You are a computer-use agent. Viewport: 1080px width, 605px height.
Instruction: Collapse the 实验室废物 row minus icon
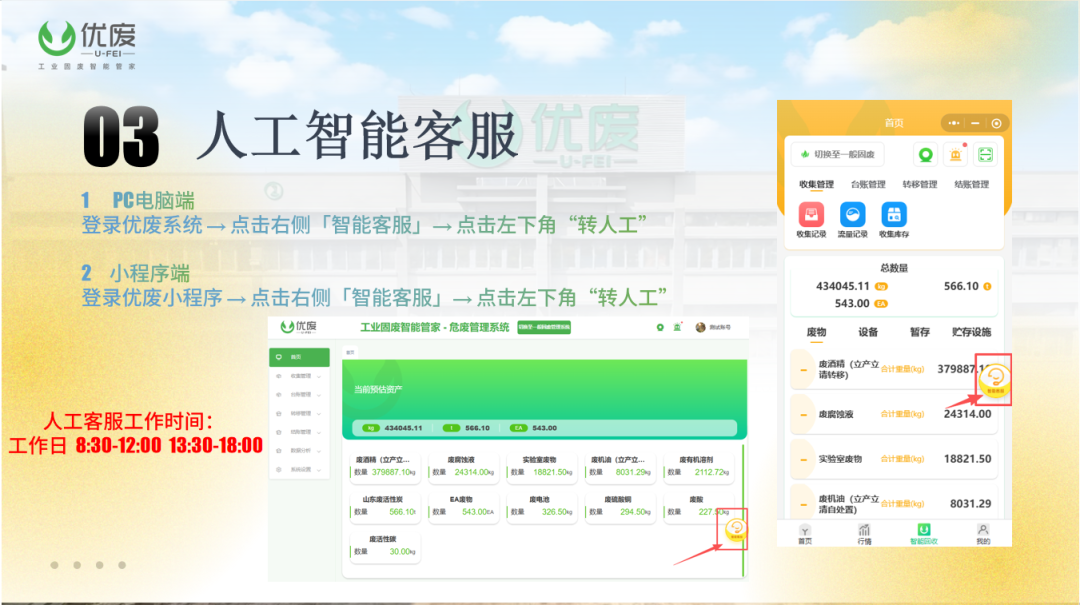[803, 460]
